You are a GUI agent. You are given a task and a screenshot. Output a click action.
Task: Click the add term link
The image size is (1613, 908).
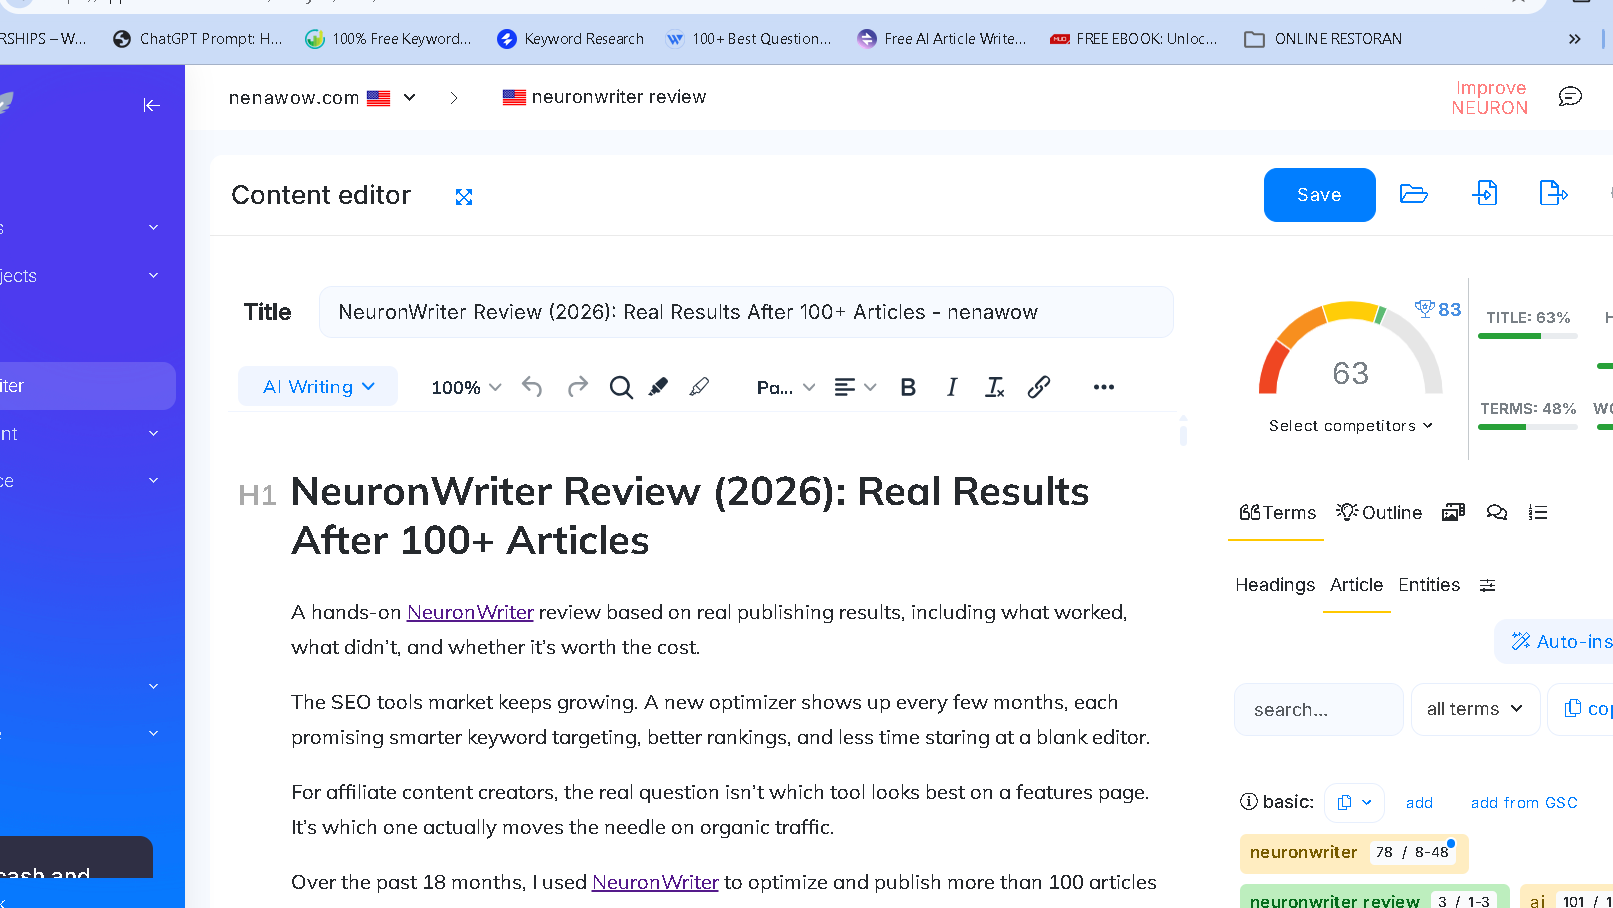tap(1419, 803)
